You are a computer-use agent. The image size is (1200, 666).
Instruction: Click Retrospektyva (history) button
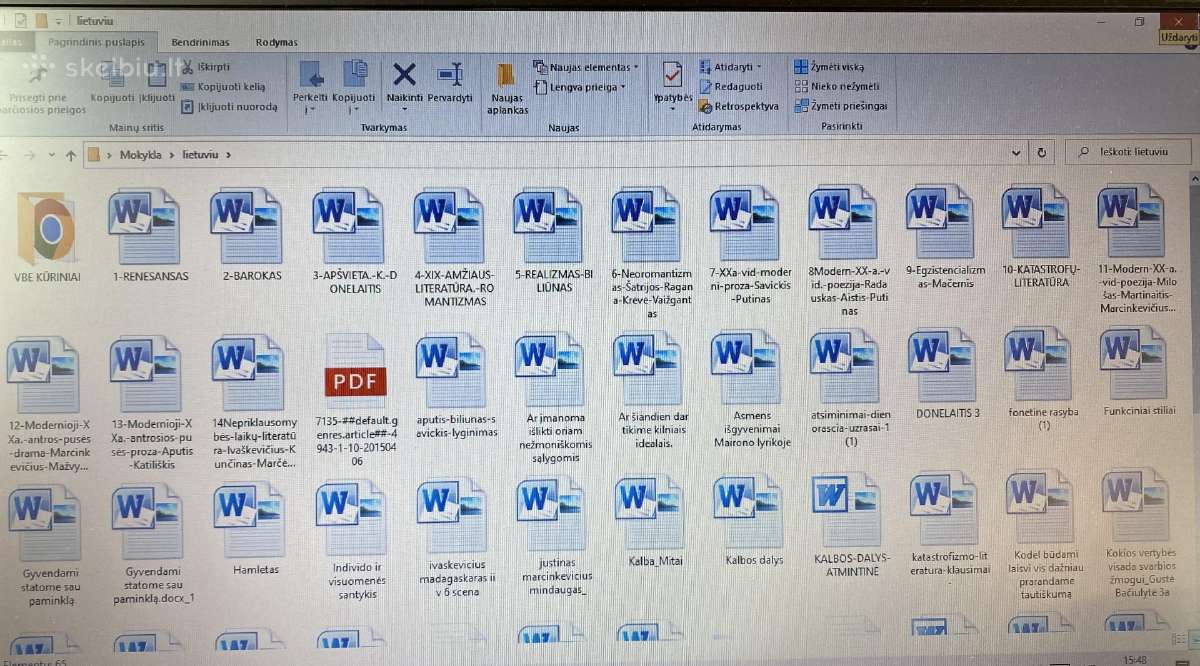click(x=738, y=106)
